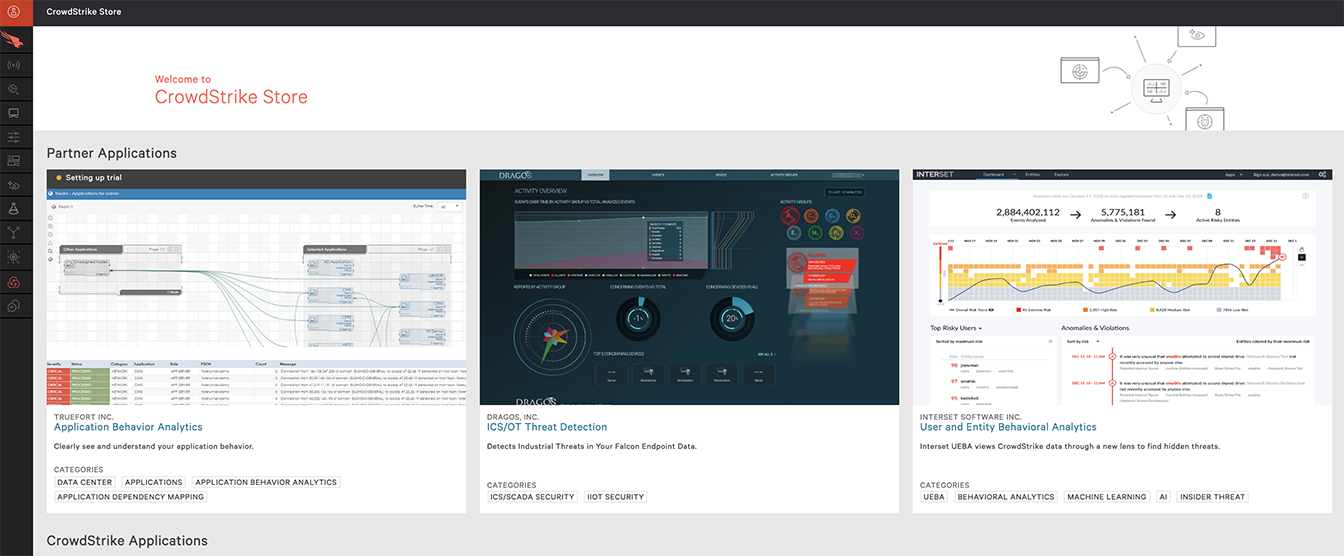Open the Support chat bubbles icon
The height and width of the screenshot is (556, 1344).
coord(14,305)
